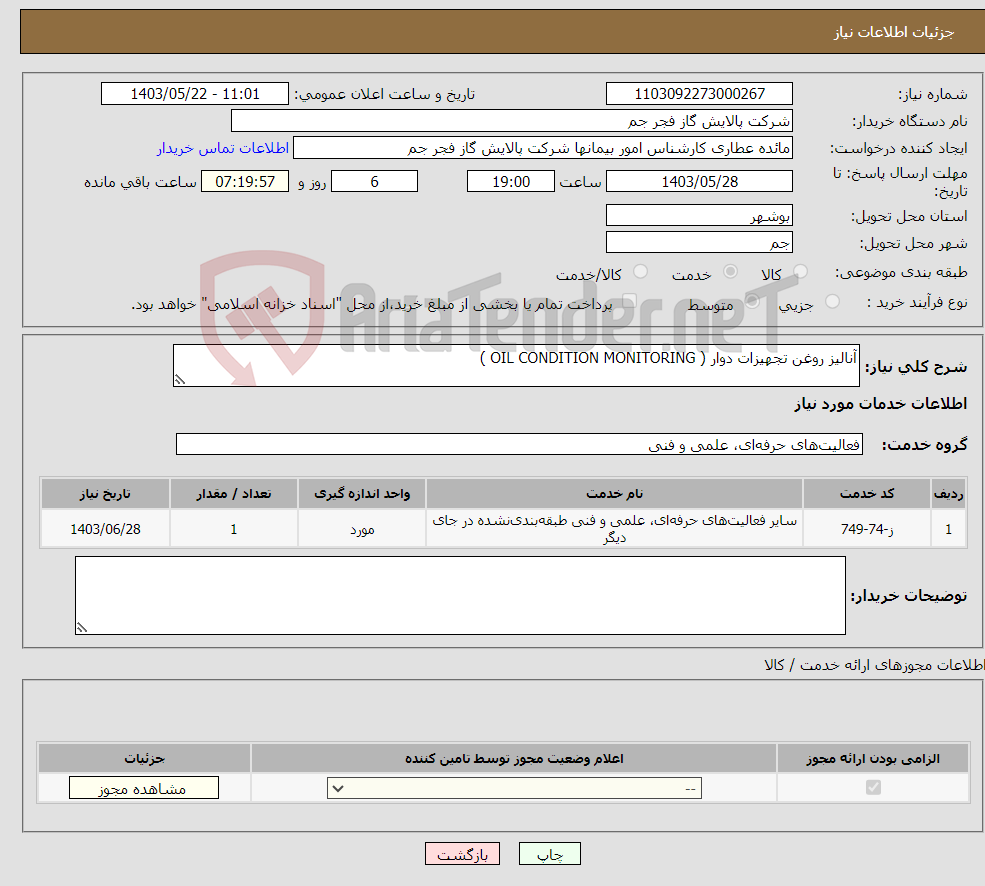Toggle the mandatory license checkbox

(873, 787)
